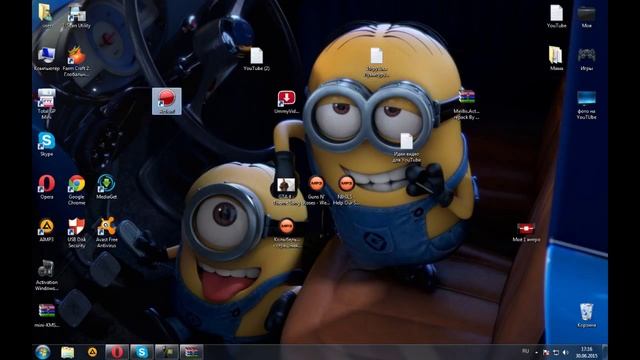Launch AIMP3 desktop shortcut
Image resolution: width=640 pixels, height=360 pixels.
pyautogui.click(x=47, y=229)
